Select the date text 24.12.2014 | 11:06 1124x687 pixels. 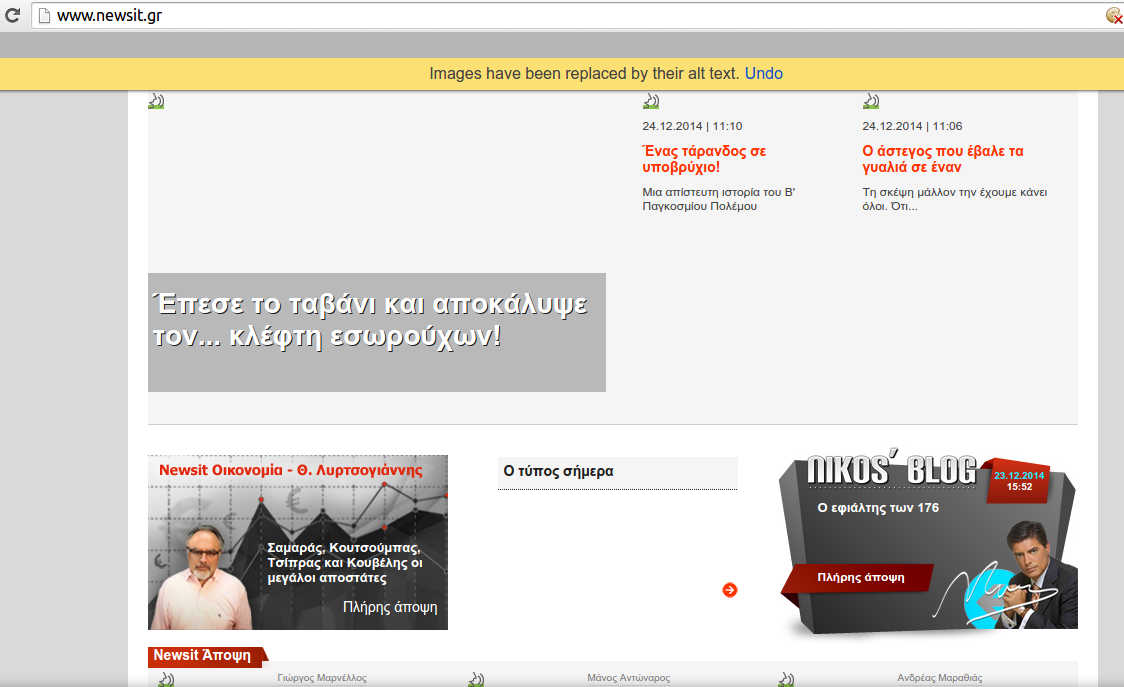(x=912, y=126)
